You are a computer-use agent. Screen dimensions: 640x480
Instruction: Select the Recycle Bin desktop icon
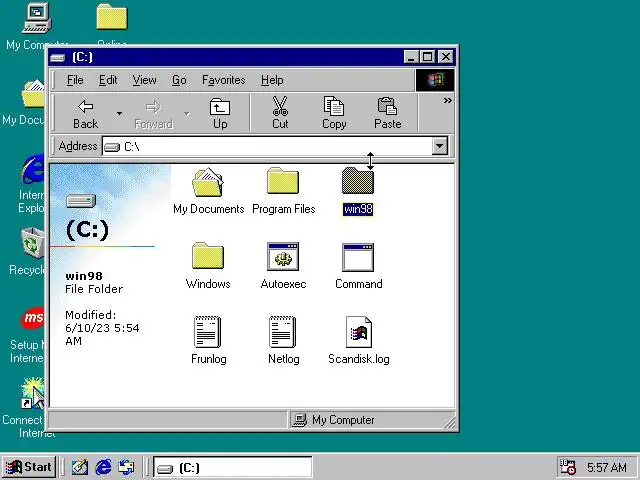click(x=27, y=252)
